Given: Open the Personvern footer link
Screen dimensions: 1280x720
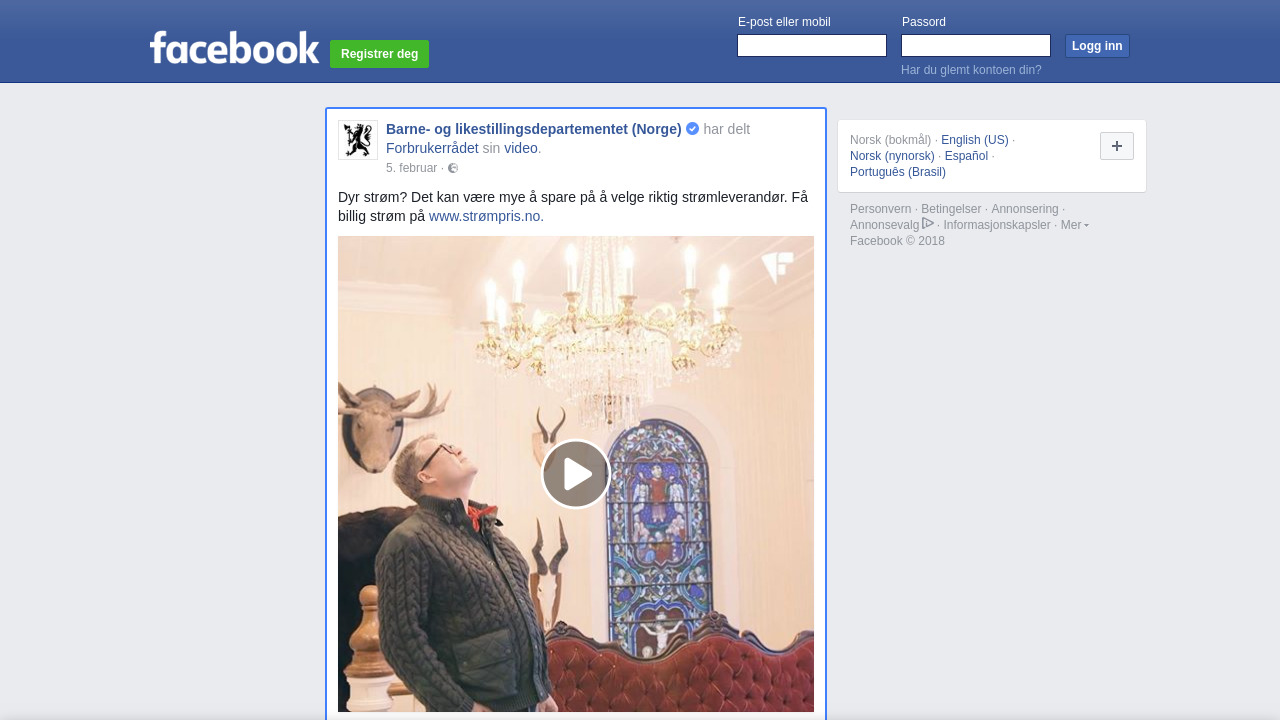Looking at the screenshot, I should pos(880,209).
